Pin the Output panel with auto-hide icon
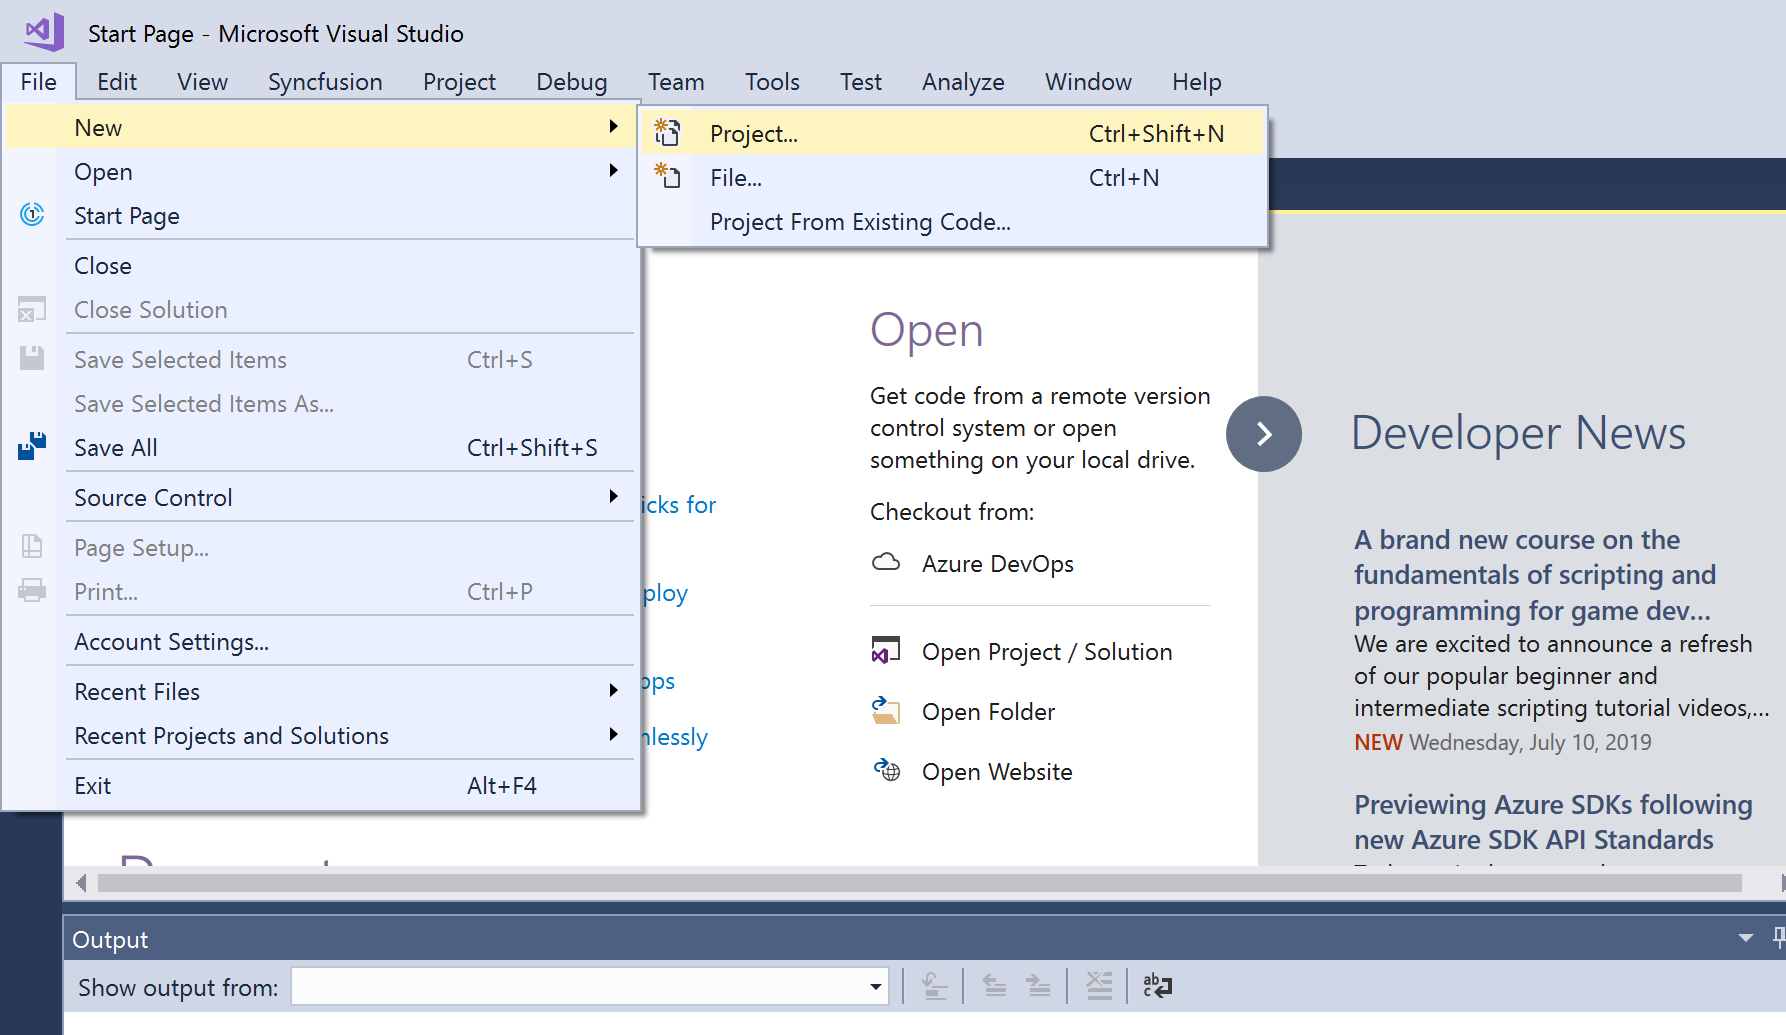This screenshot has height=1035, width=1786. click(x=1779, y=937)
